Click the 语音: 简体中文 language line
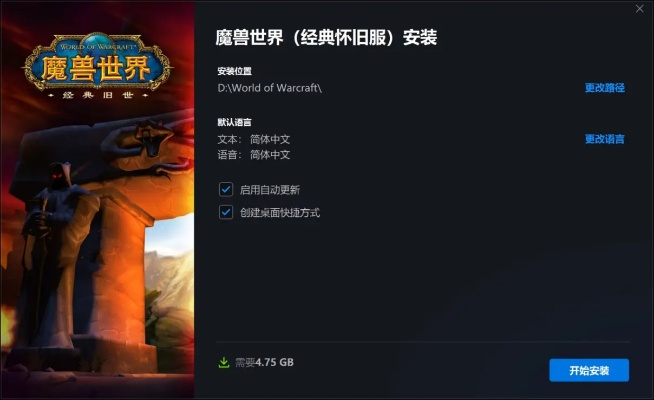The width and height of the screenshot is (654, 400). click(x=254, y=155)
